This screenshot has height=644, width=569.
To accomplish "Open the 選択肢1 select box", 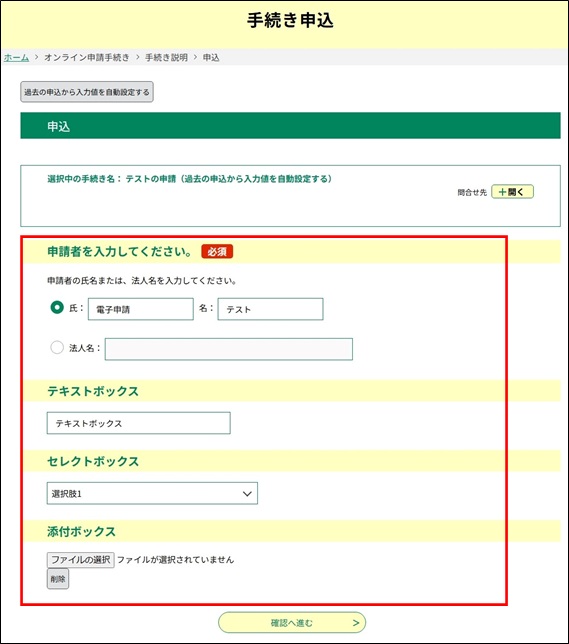I will (152, 493).
